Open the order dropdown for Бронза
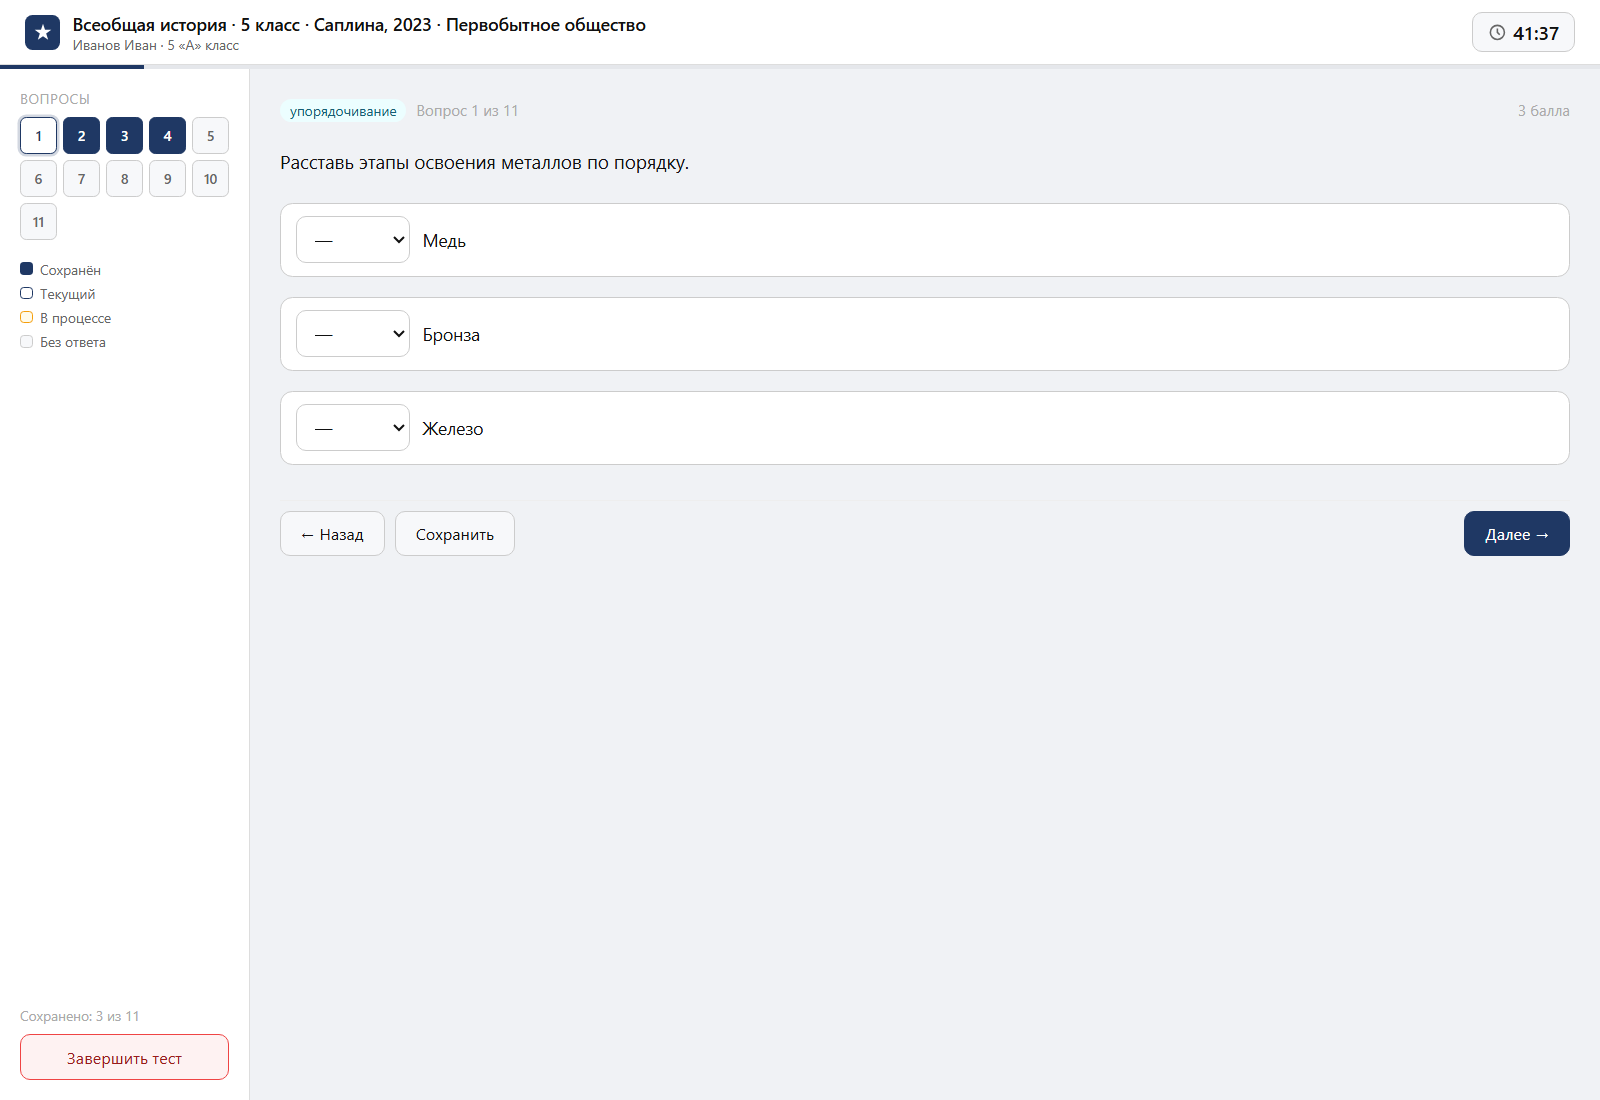1600x1100 pixels. (353, 334)
